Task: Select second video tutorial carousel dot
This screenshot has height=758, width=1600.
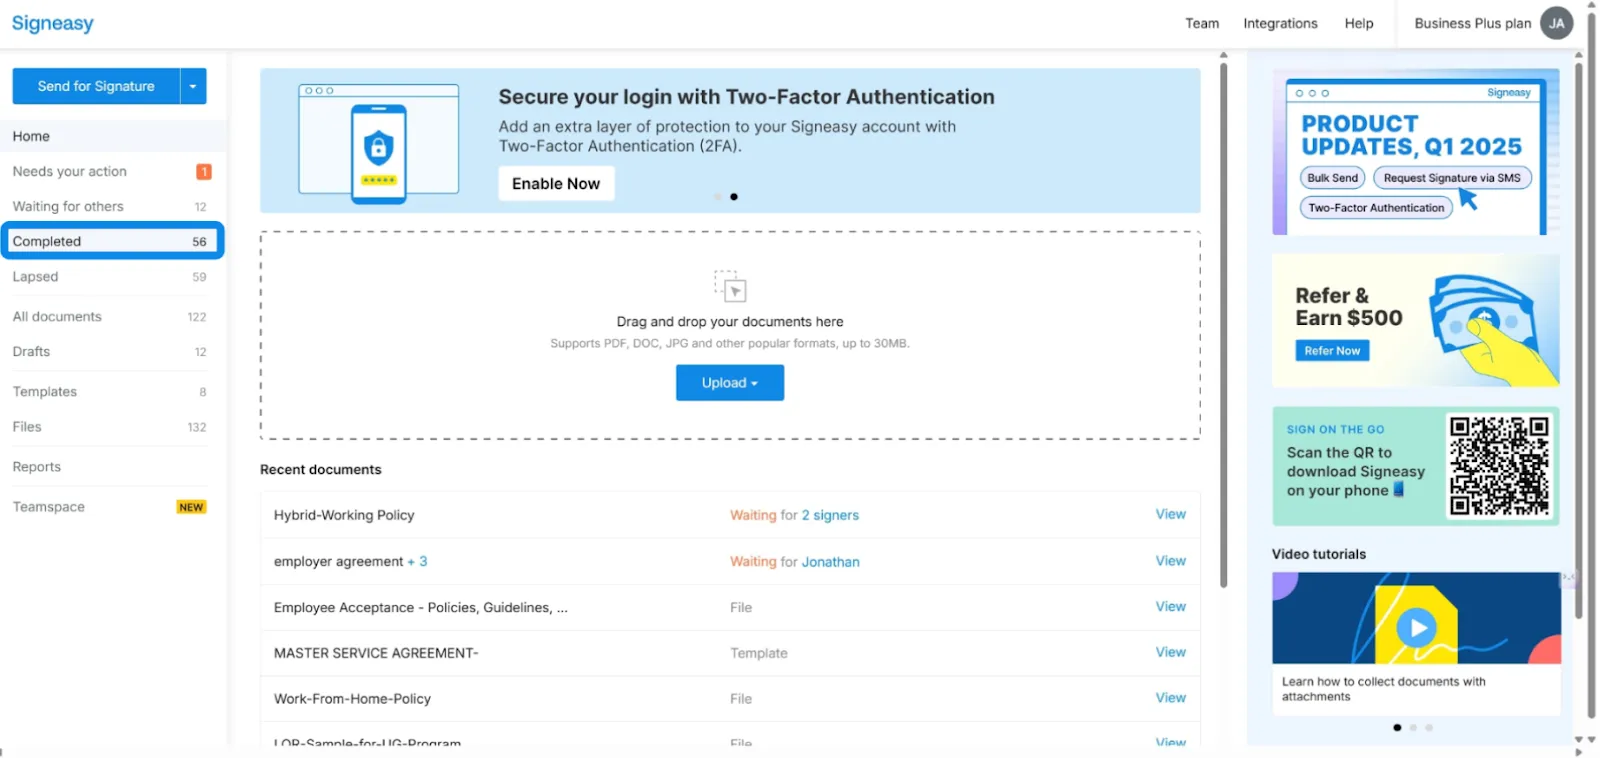Action: [x=1413, y=728]
